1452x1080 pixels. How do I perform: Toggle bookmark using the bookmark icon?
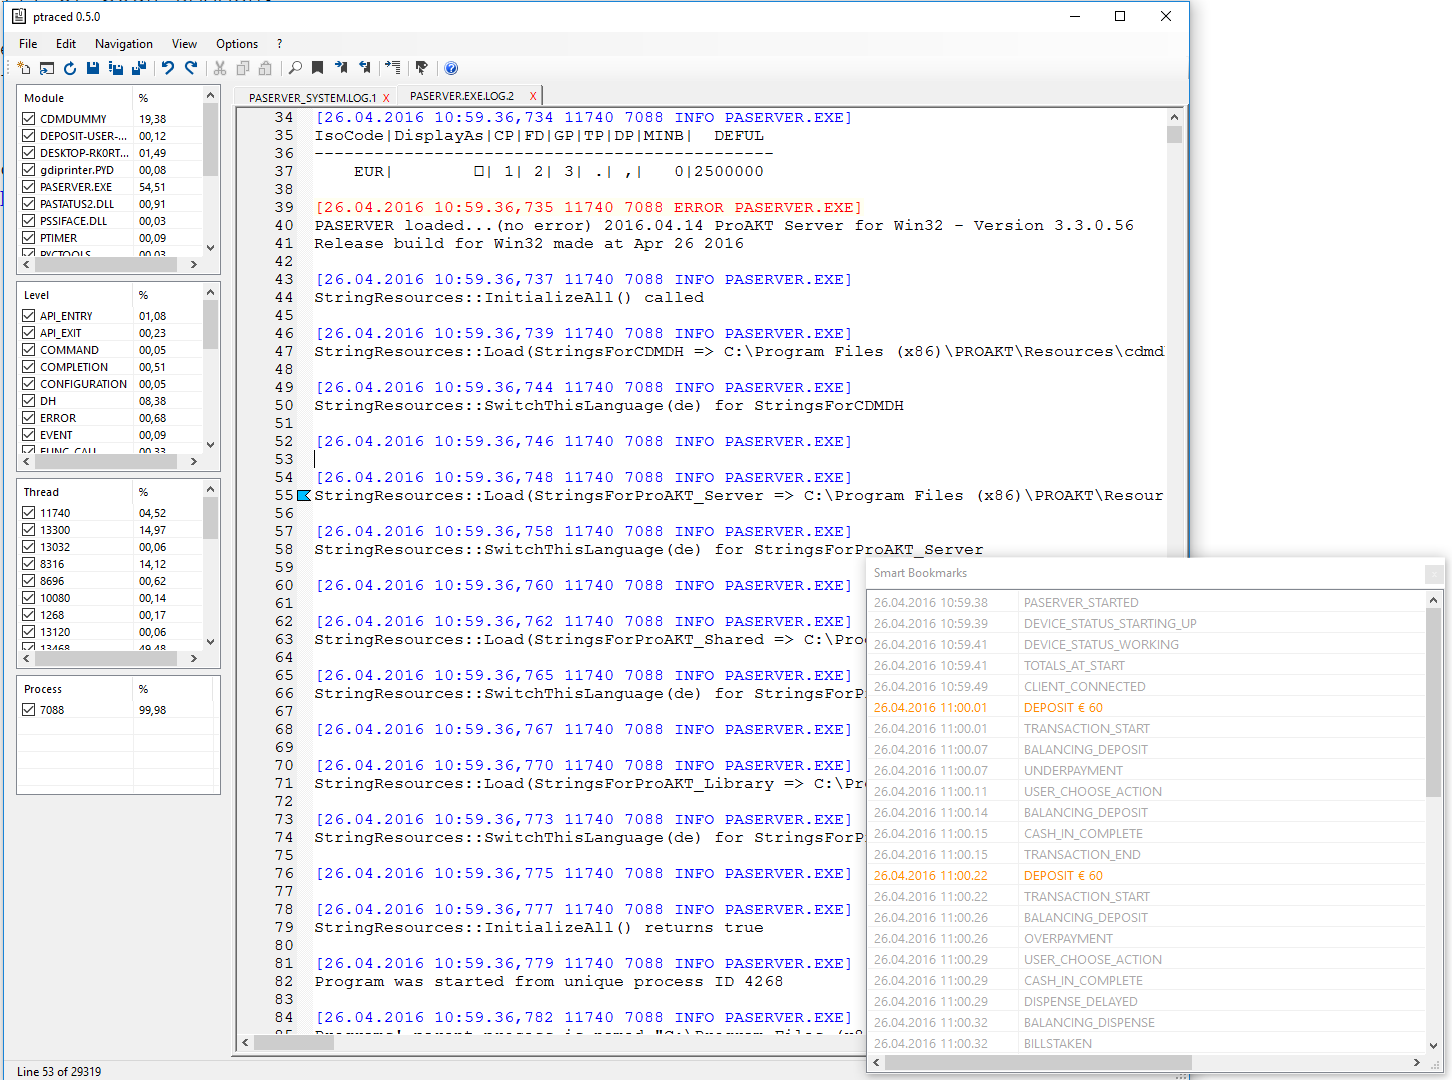click(317, 68)
